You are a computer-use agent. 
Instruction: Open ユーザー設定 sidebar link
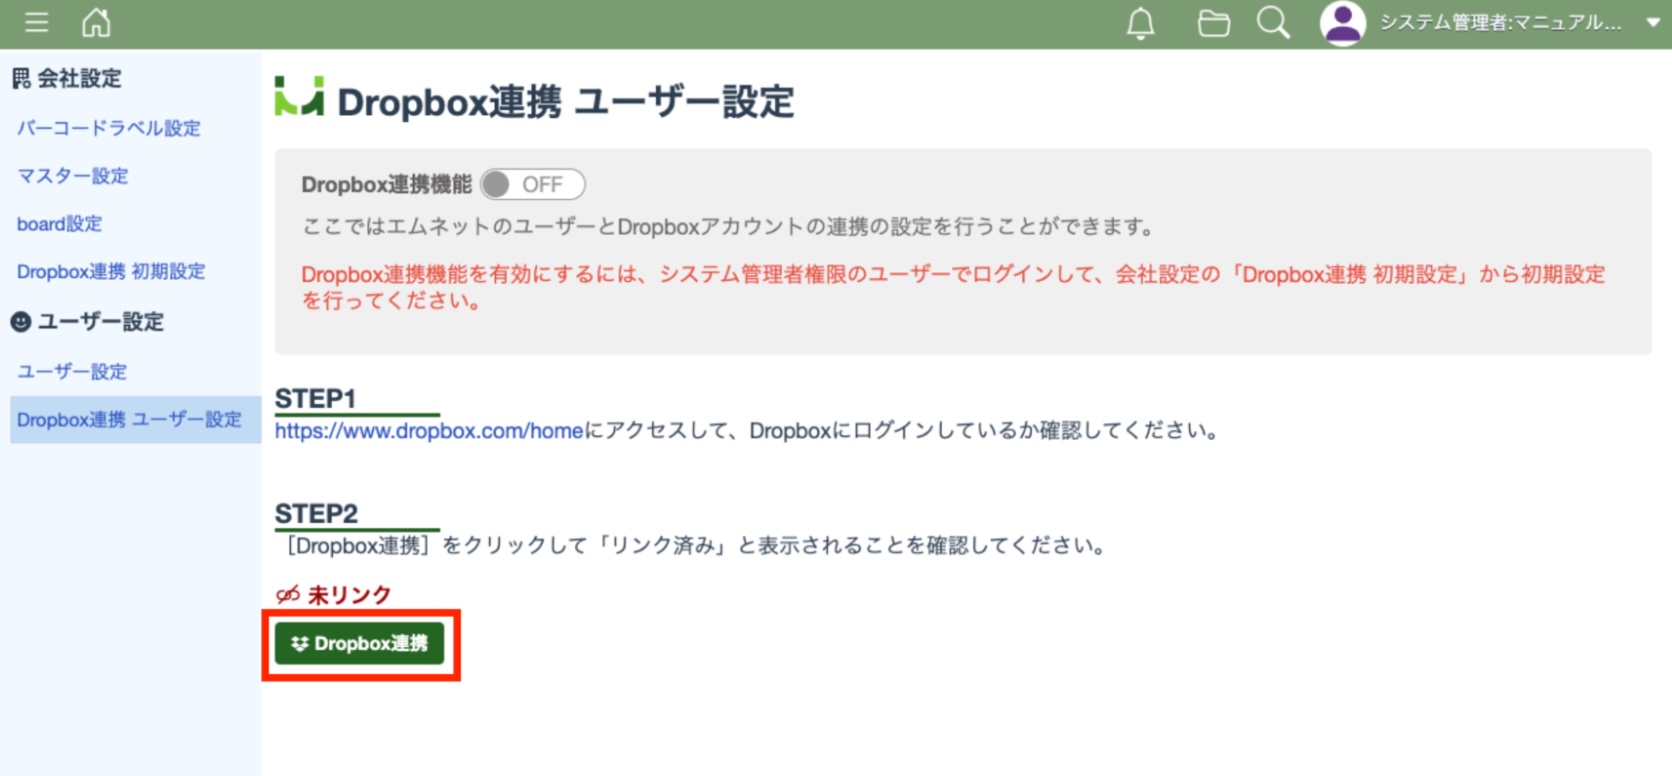tap(72, 372)
